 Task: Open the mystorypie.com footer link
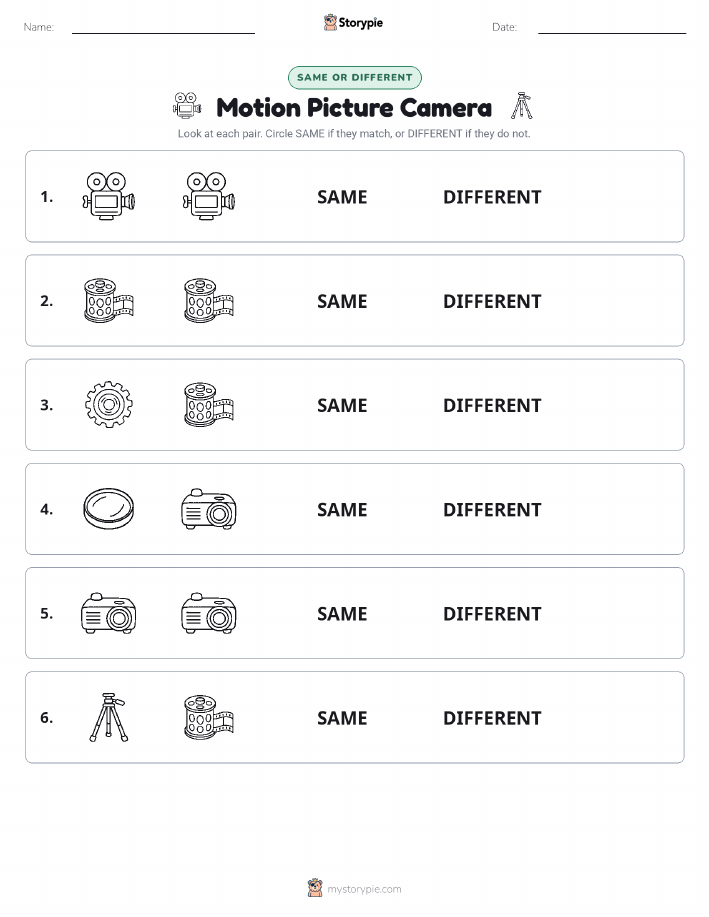[x=364, y=889]
